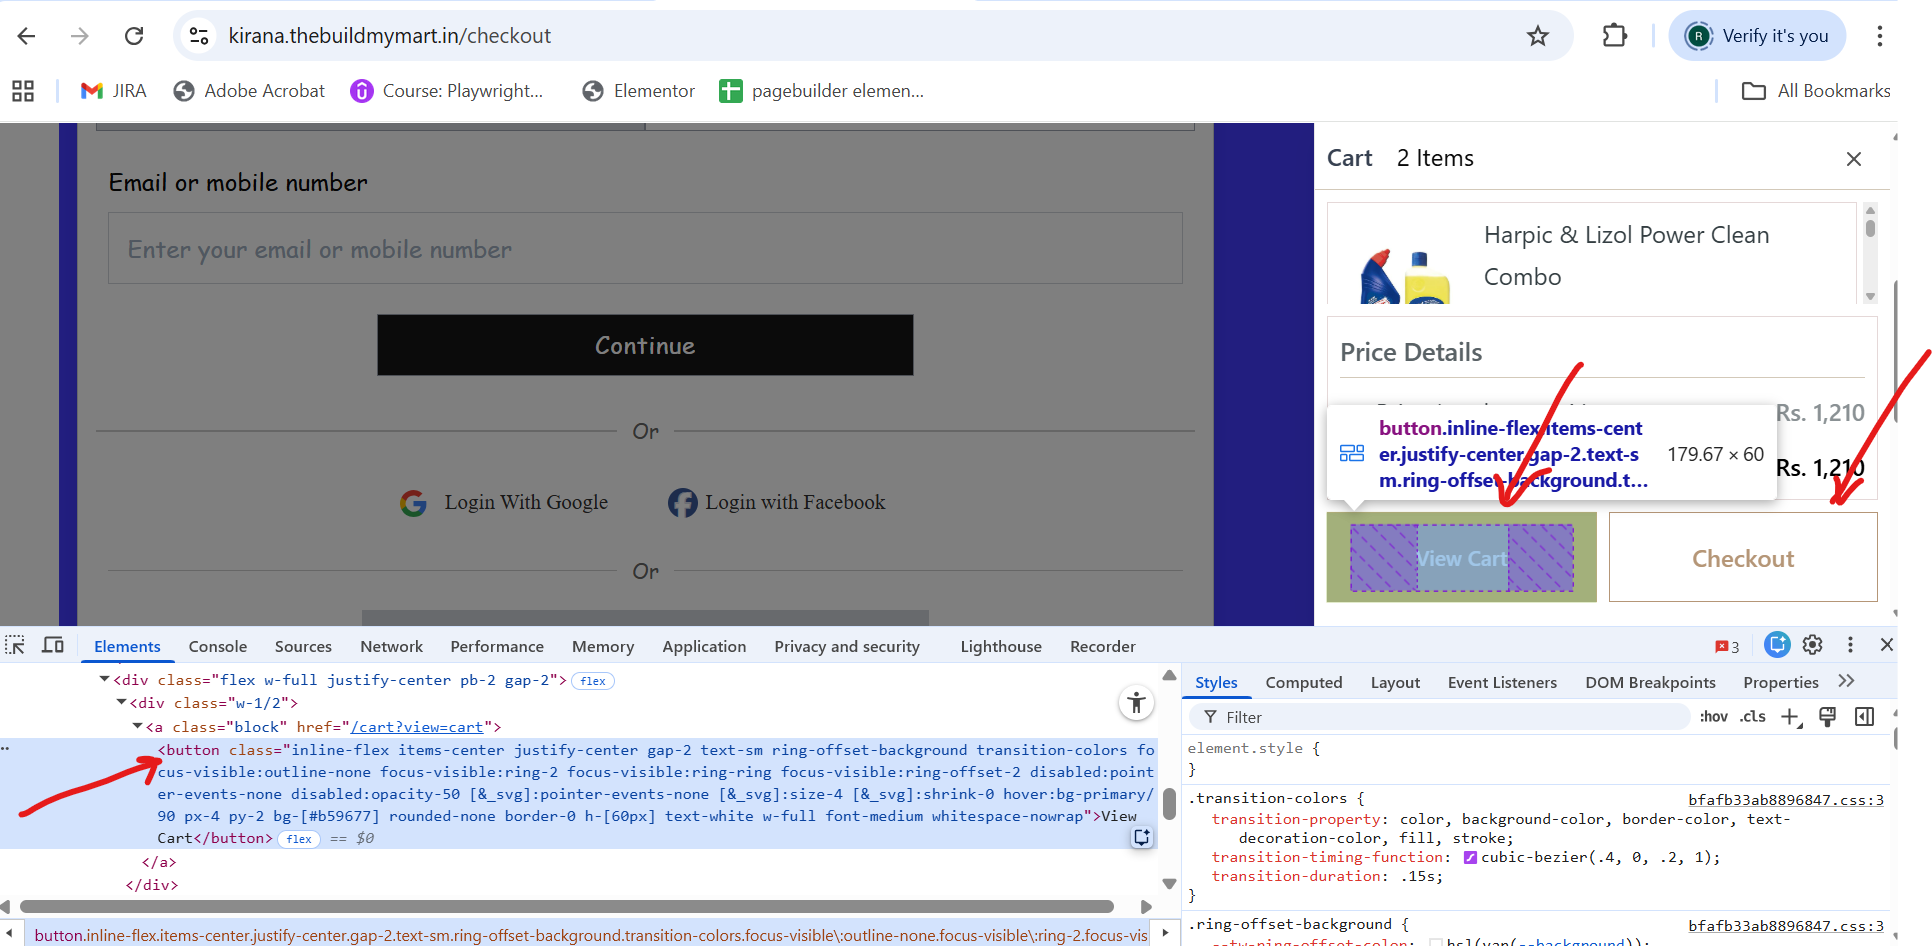
Task: Collapse the div flex w-full node
Action: point(104,680)
